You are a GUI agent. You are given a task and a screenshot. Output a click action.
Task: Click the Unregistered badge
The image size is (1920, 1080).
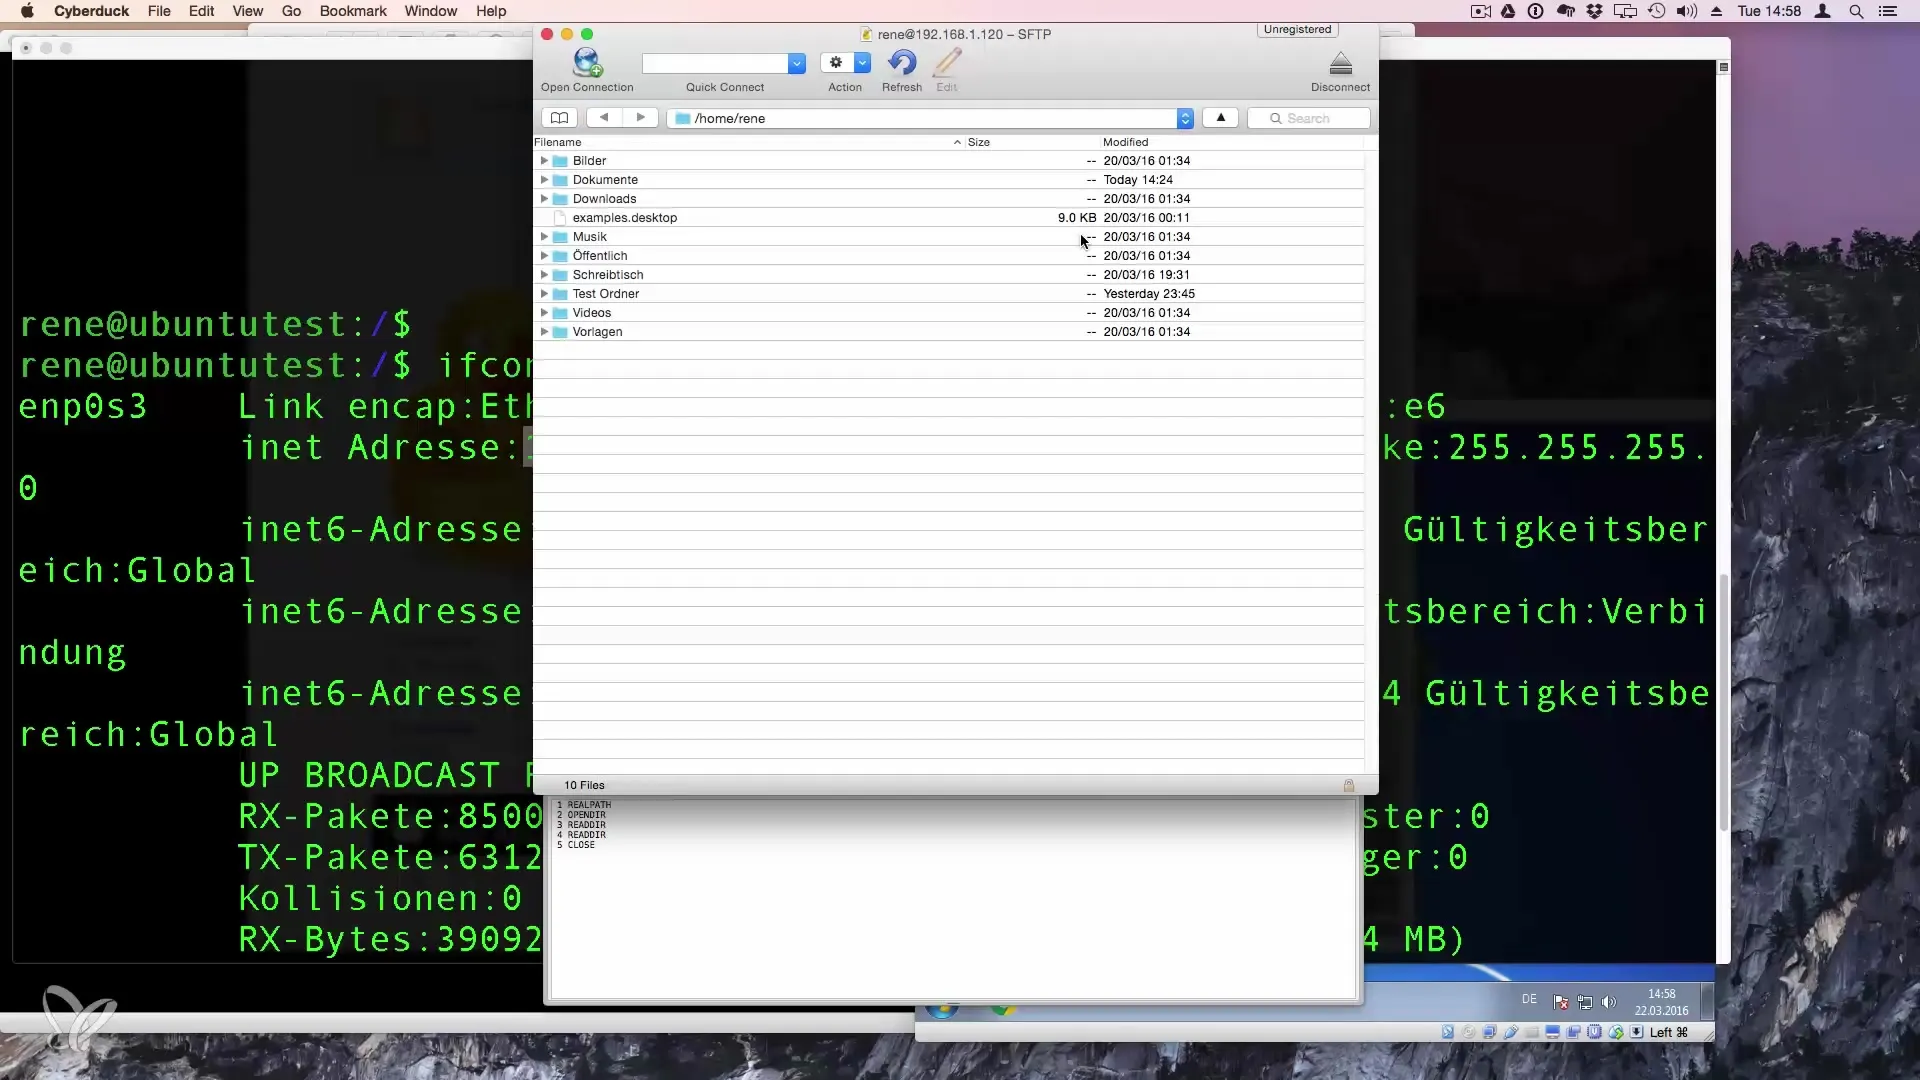click(x=1298, y=30)
